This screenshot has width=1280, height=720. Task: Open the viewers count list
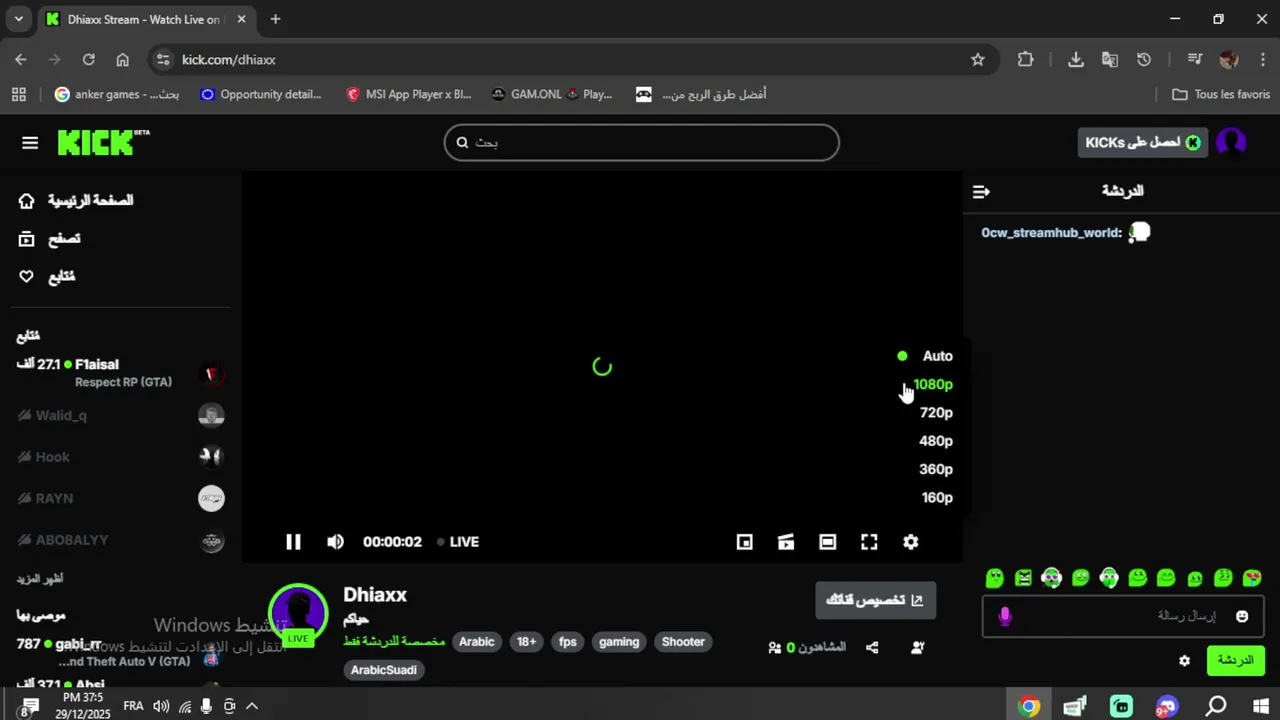coord(807,648)
